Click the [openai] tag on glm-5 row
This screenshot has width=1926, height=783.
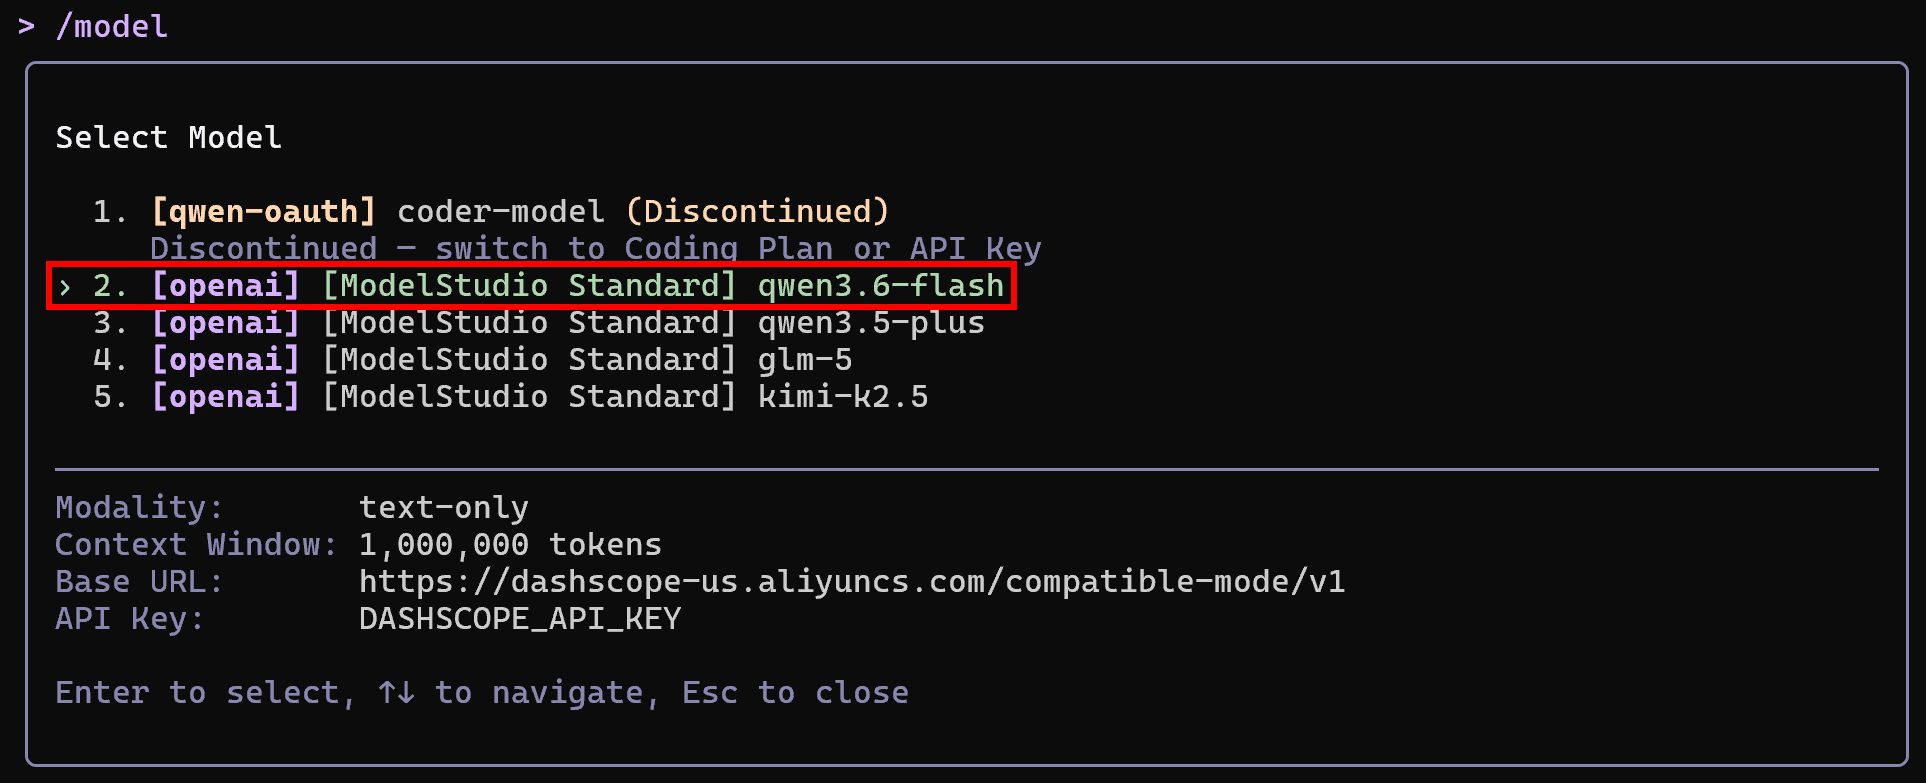pos(226,360)
